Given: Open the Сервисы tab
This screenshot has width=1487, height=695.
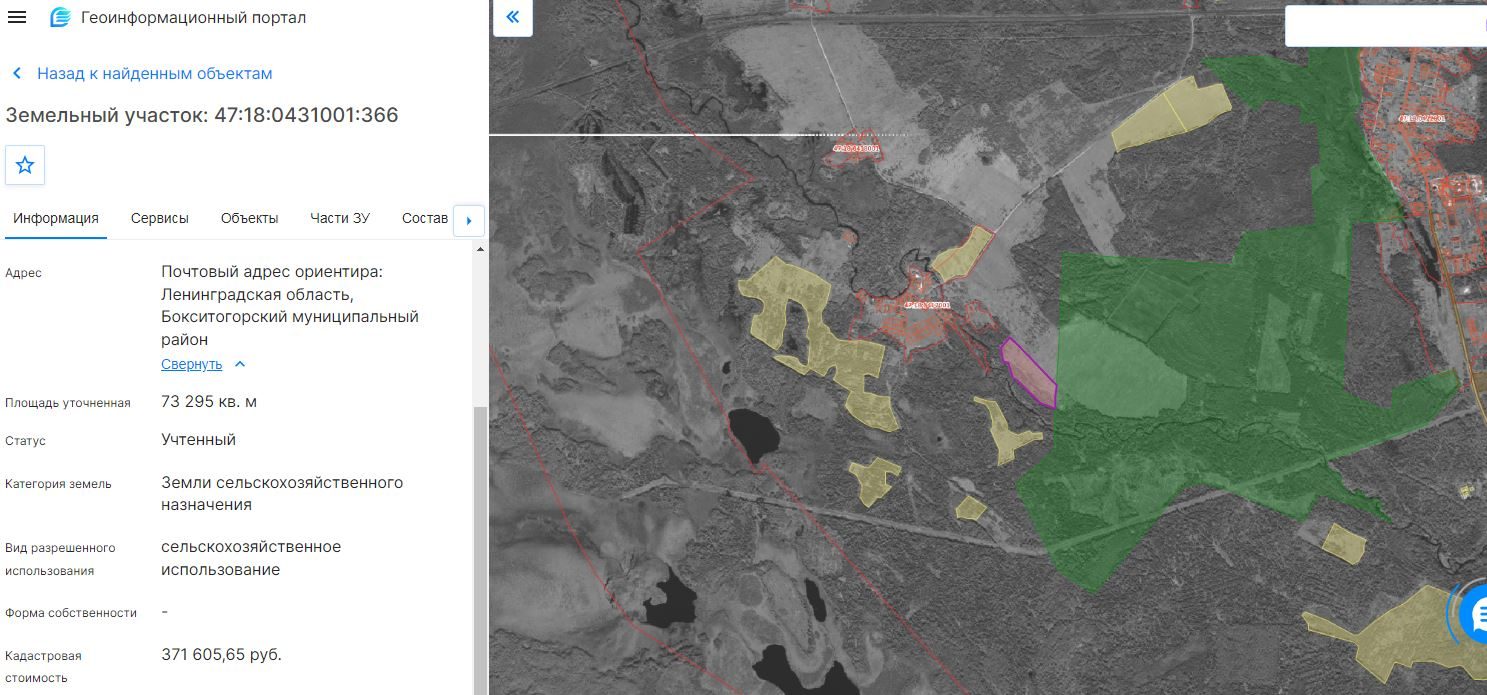Looking at the screenshot, I should tap(160, 218).
